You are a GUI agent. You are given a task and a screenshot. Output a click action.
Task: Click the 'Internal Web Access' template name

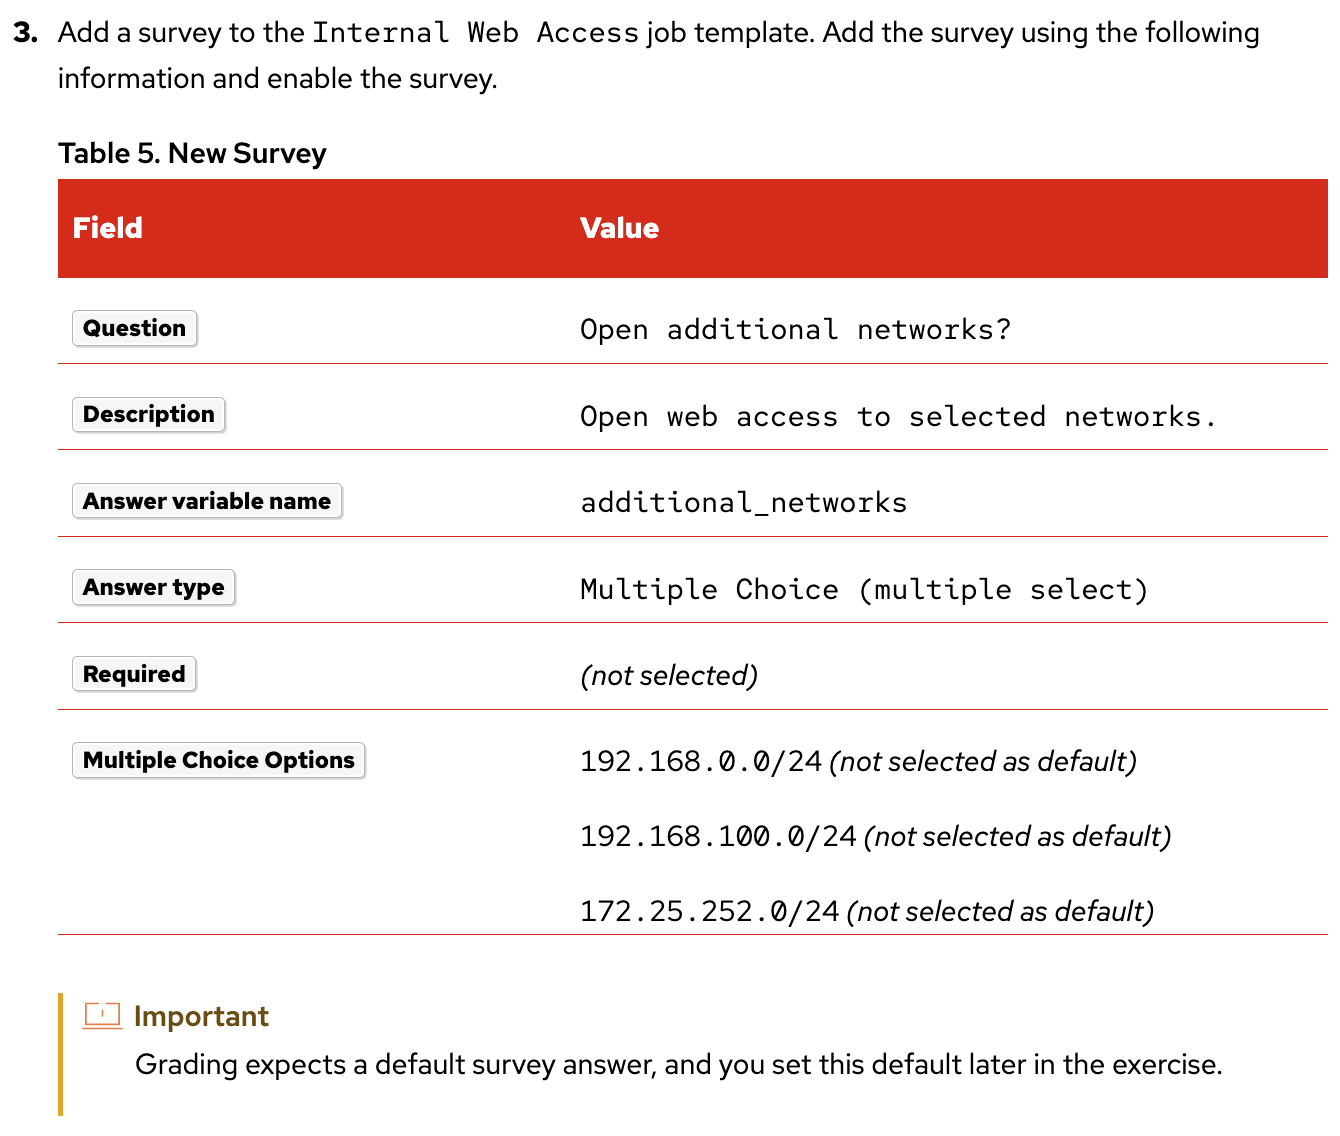click(x=475, y=33)
